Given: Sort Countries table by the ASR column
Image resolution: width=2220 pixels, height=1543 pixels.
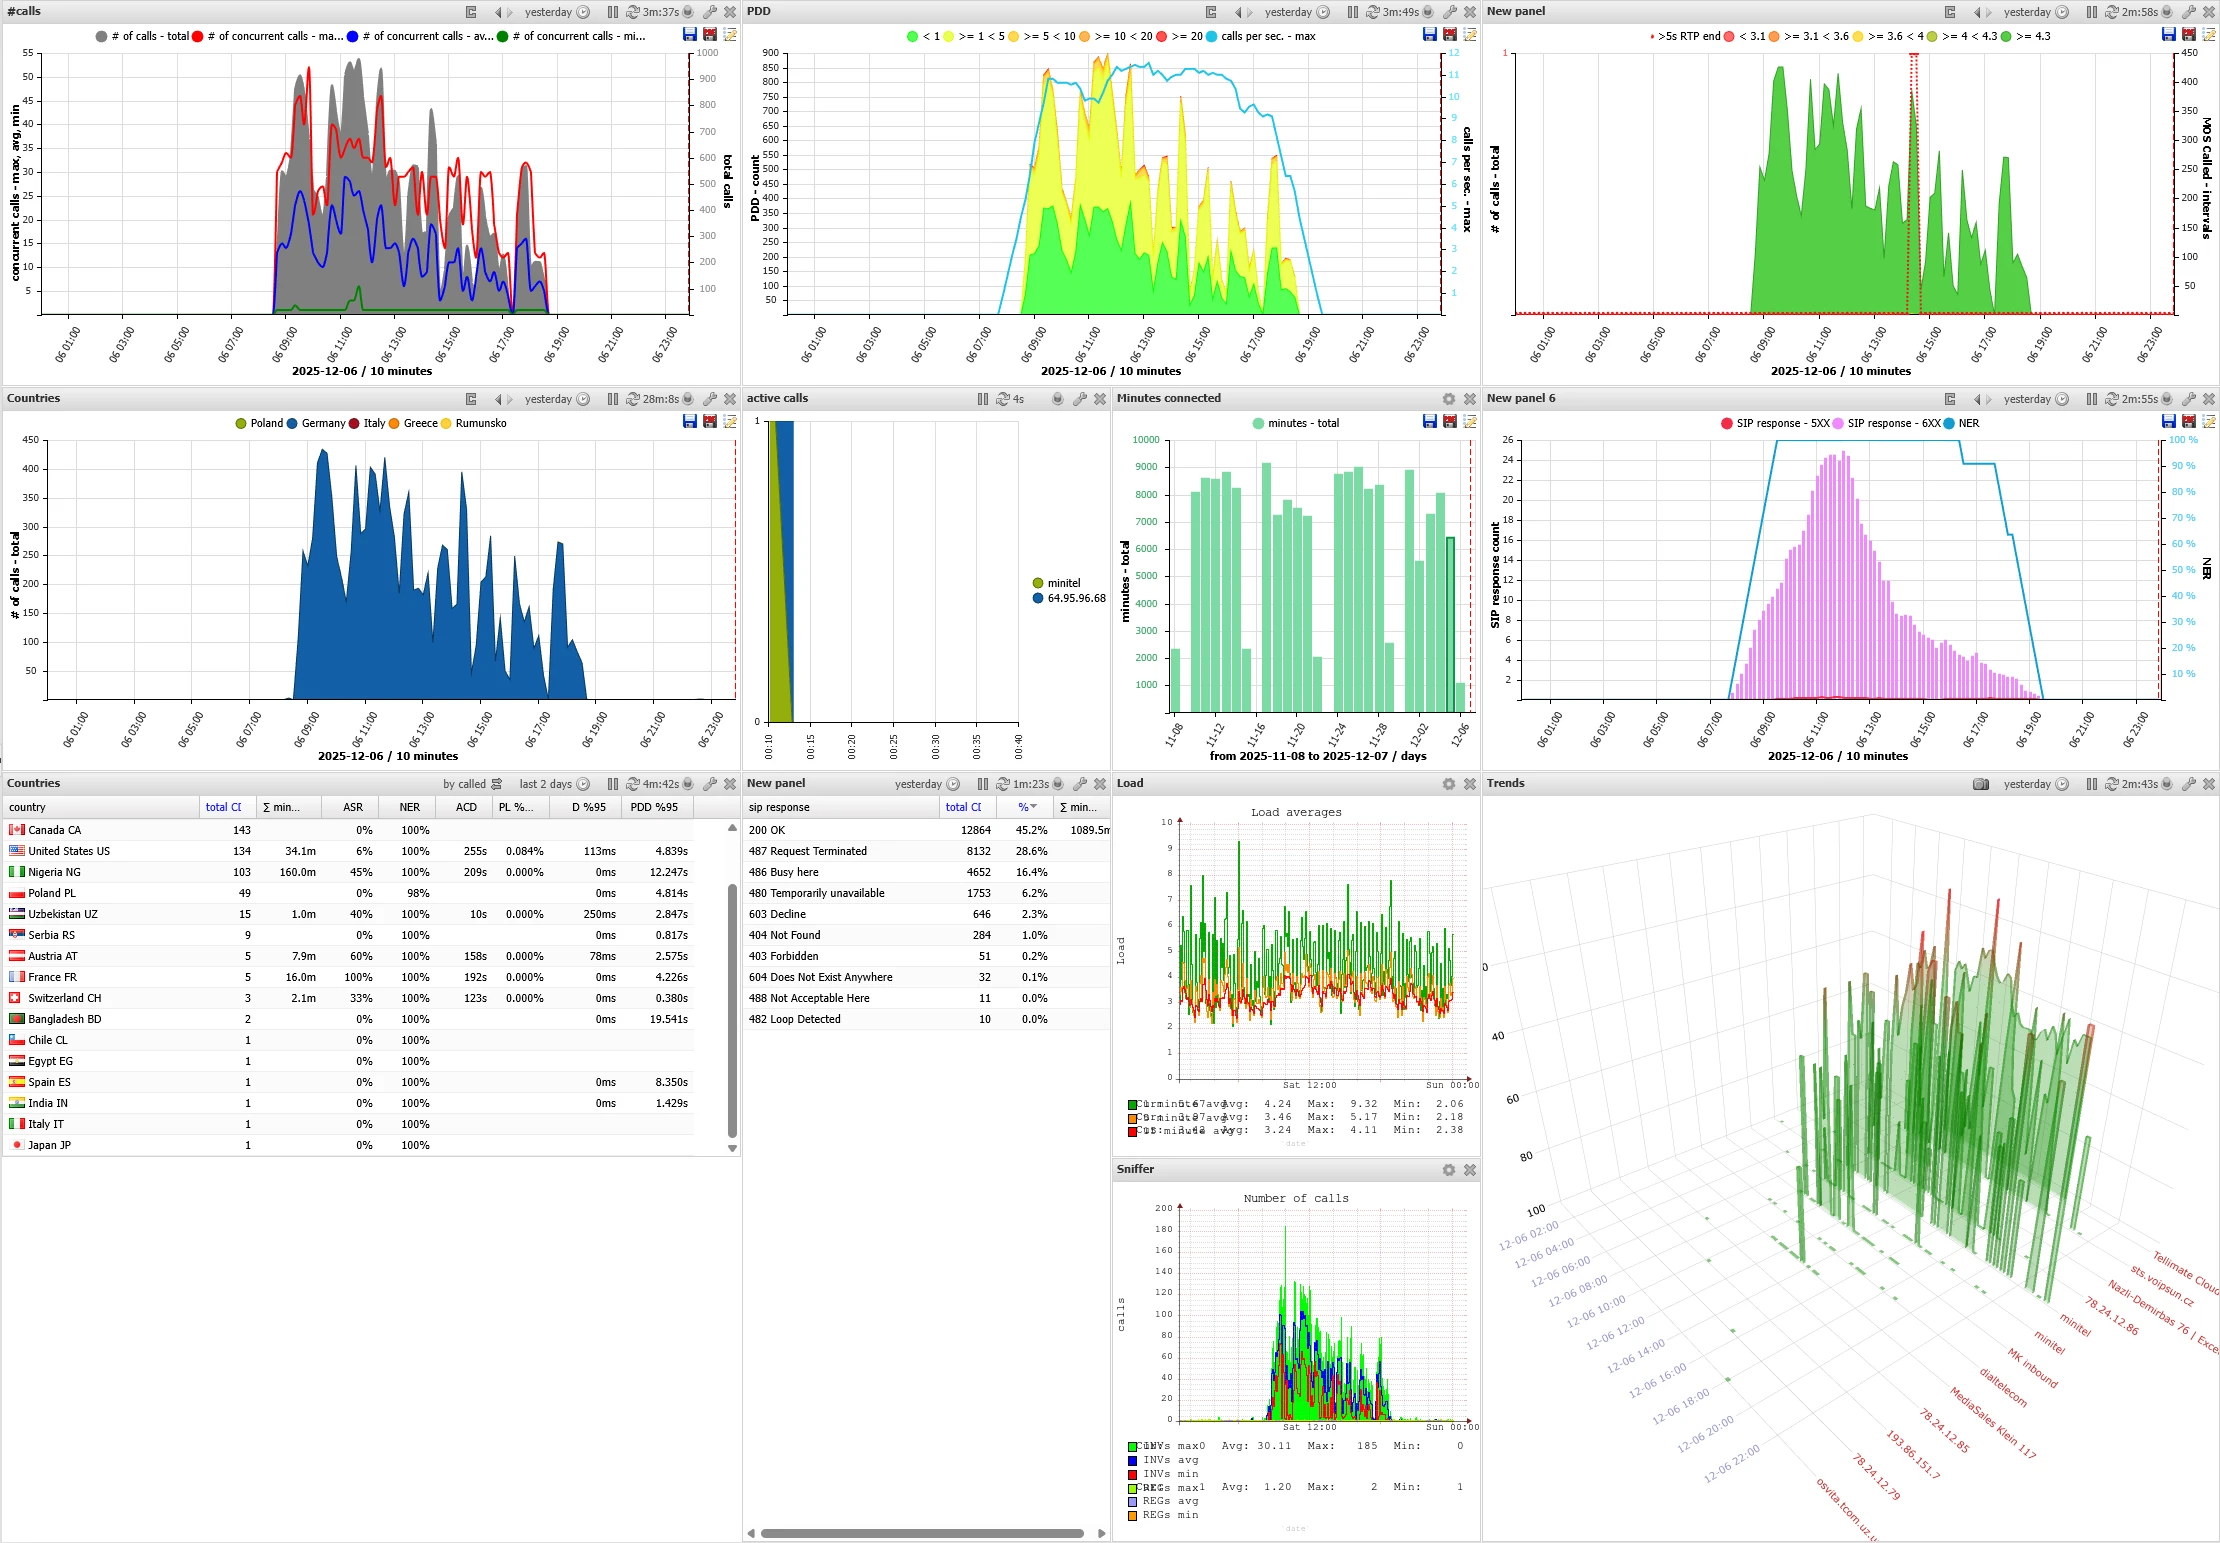Looking at the screenshot, I should [x=352, y=807].
